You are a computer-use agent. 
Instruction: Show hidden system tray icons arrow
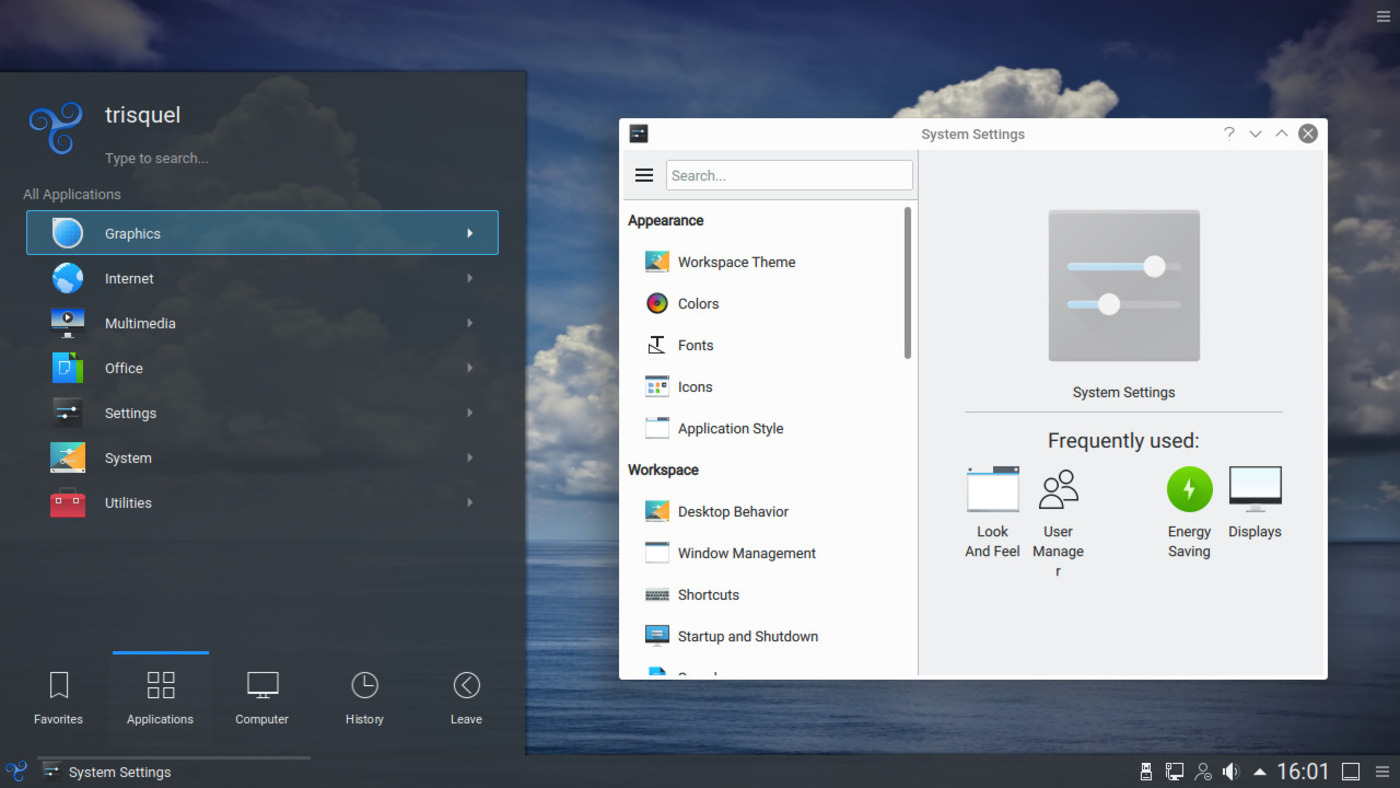coord(1260,771)
